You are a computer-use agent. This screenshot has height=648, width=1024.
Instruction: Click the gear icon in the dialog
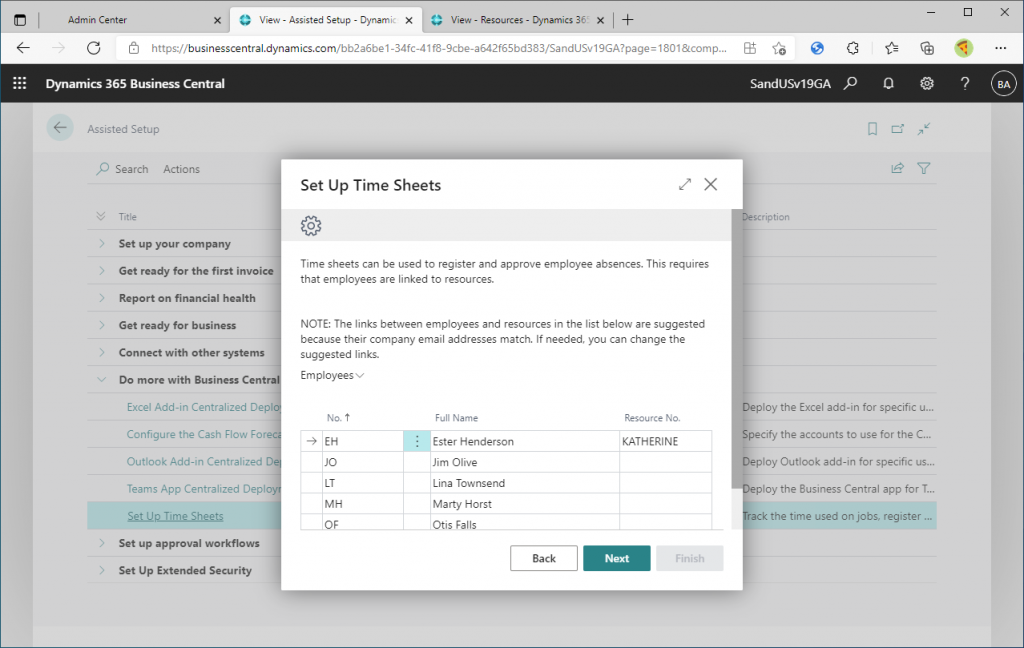(x=311, y=225)
